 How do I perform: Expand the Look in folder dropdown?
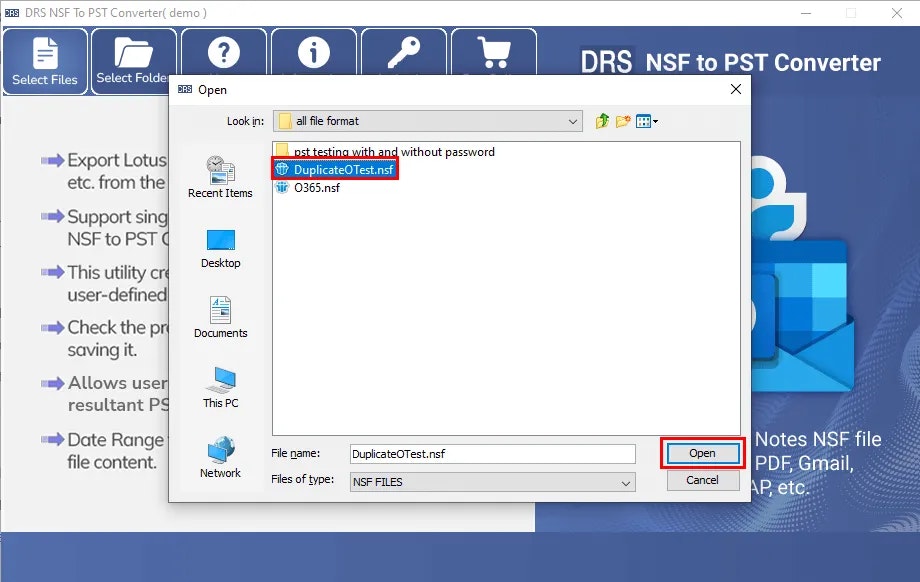click(x=573, y=121)
